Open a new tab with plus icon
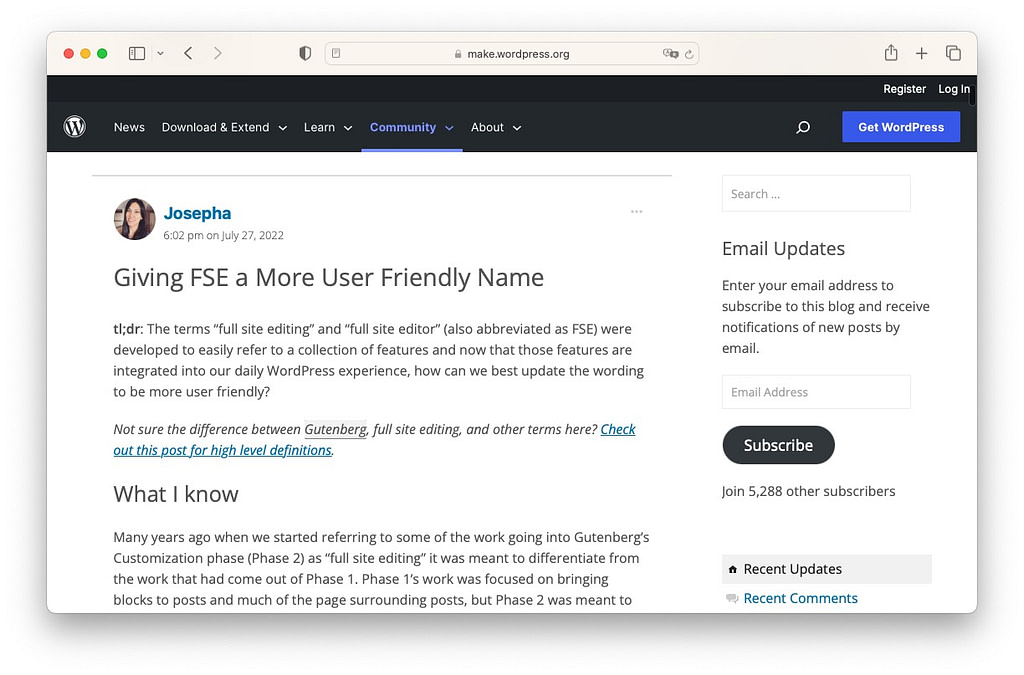1024x675 pixels. coord(921,53)
